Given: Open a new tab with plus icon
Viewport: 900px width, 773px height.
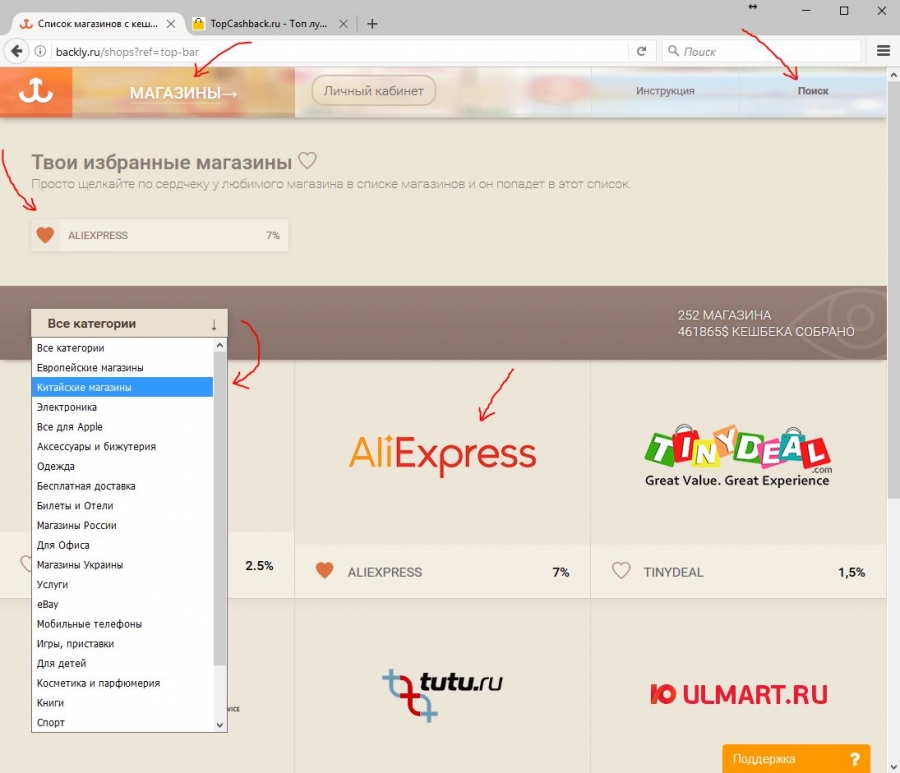Looking at the screenshot, I should 372,24.
